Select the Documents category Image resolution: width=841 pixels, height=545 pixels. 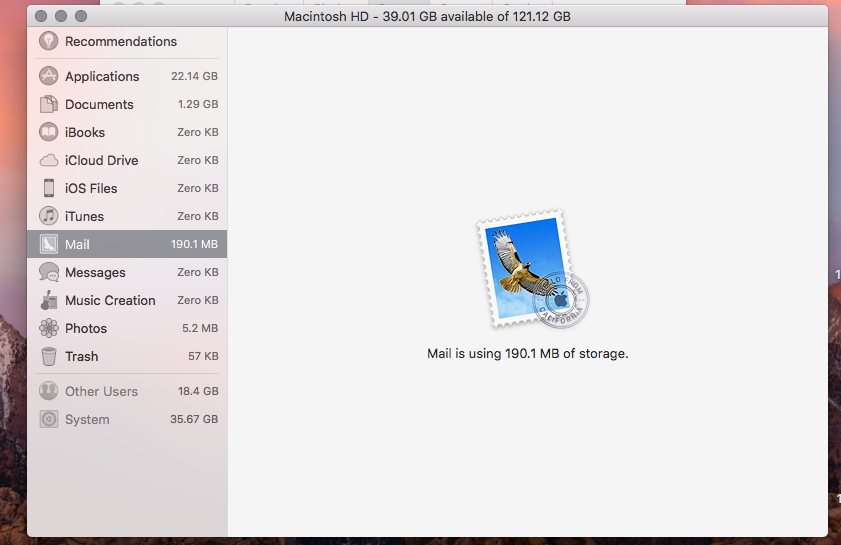127,104
